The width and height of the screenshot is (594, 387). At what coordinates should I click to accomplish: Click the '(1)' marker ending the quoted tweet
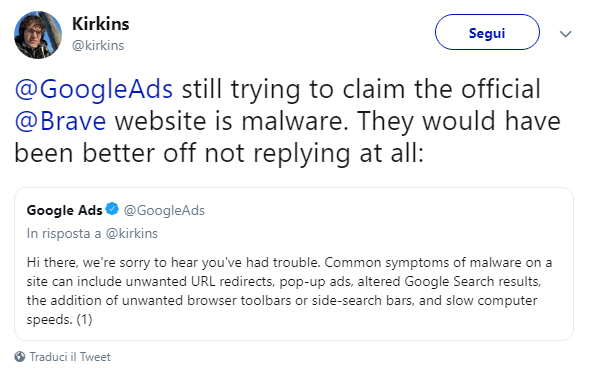point(84,320)
